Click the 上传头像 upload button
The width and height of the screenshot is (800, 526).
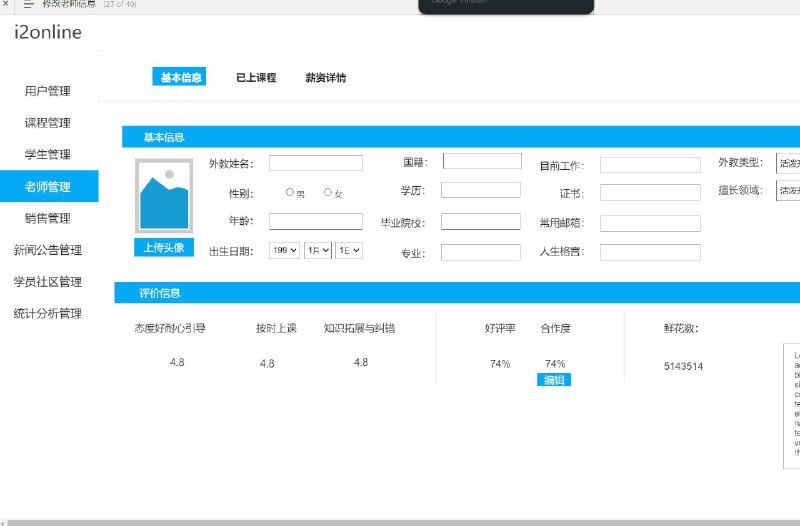[164, 247]
